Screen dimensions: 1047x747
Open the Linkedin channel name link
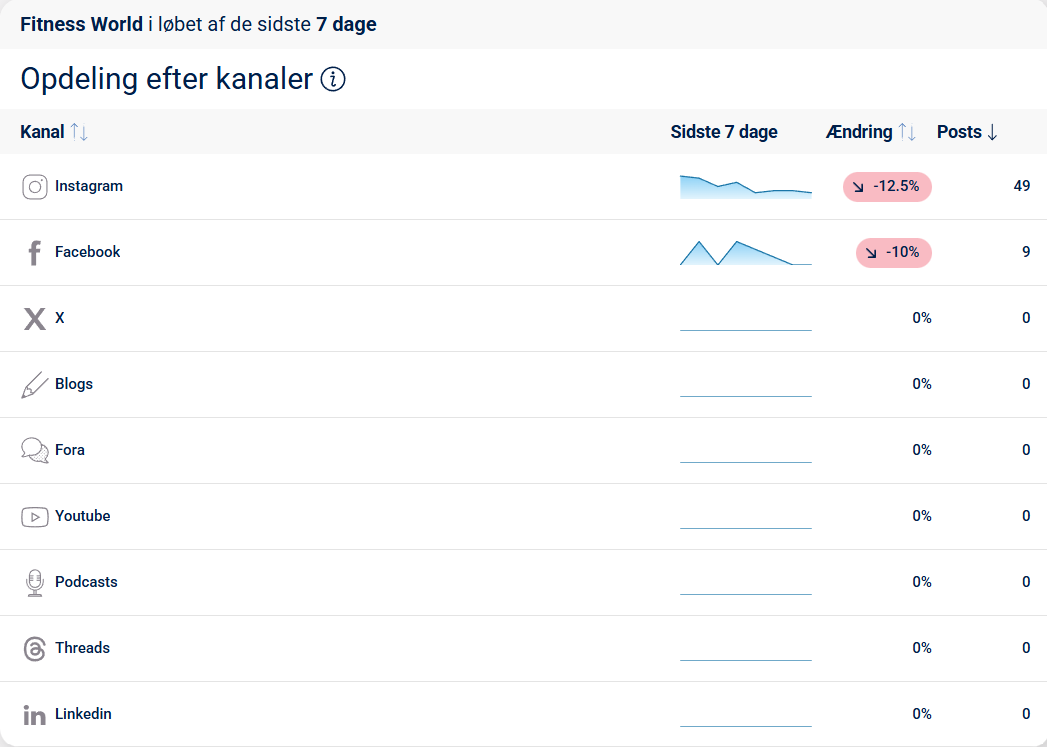(83, 714)
